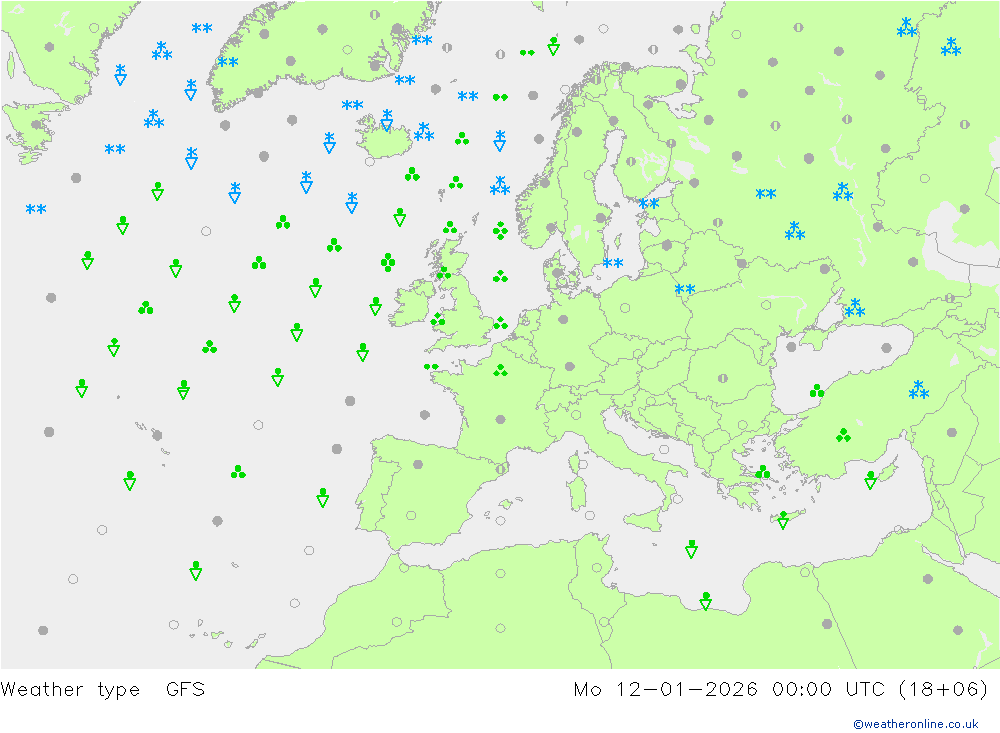
Task: Click the rain symbol over southeast England
Action: (500, 323)
